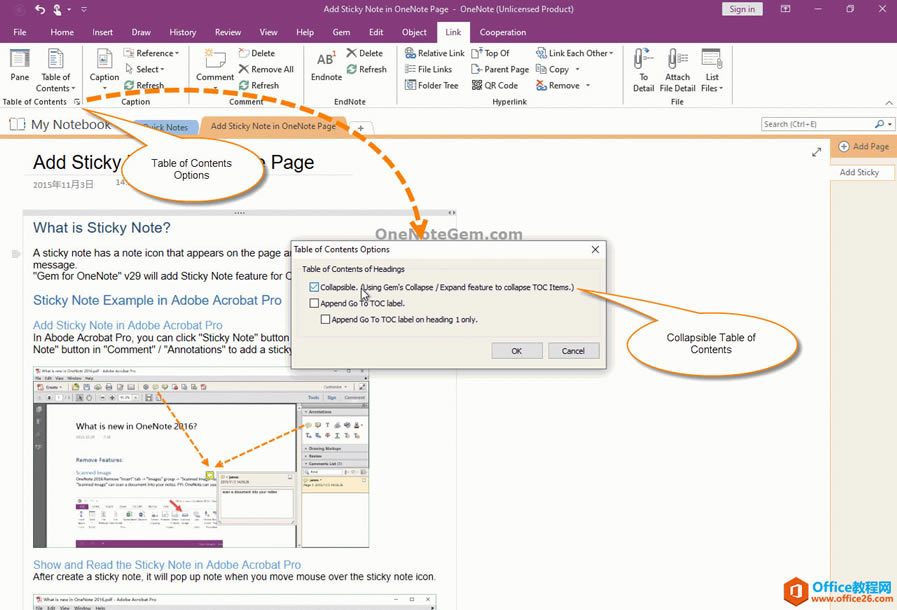Click Delete in EndNote group
Image resolution: width=897 pixels, height=610 pixels.
click(364, 53)
